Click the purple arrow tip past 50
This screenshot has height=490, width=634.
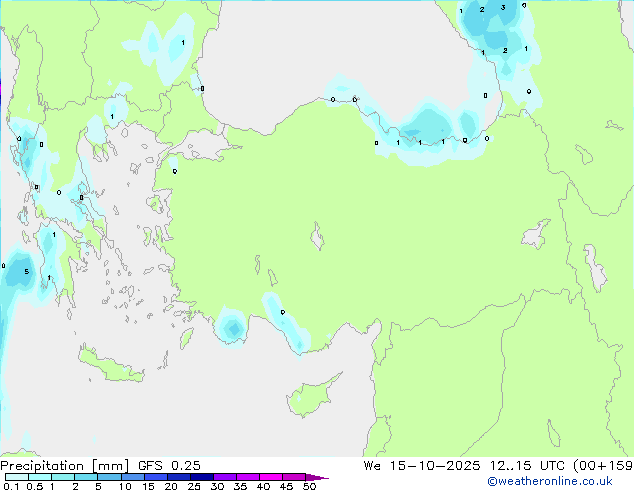click(x=317, y=477)
